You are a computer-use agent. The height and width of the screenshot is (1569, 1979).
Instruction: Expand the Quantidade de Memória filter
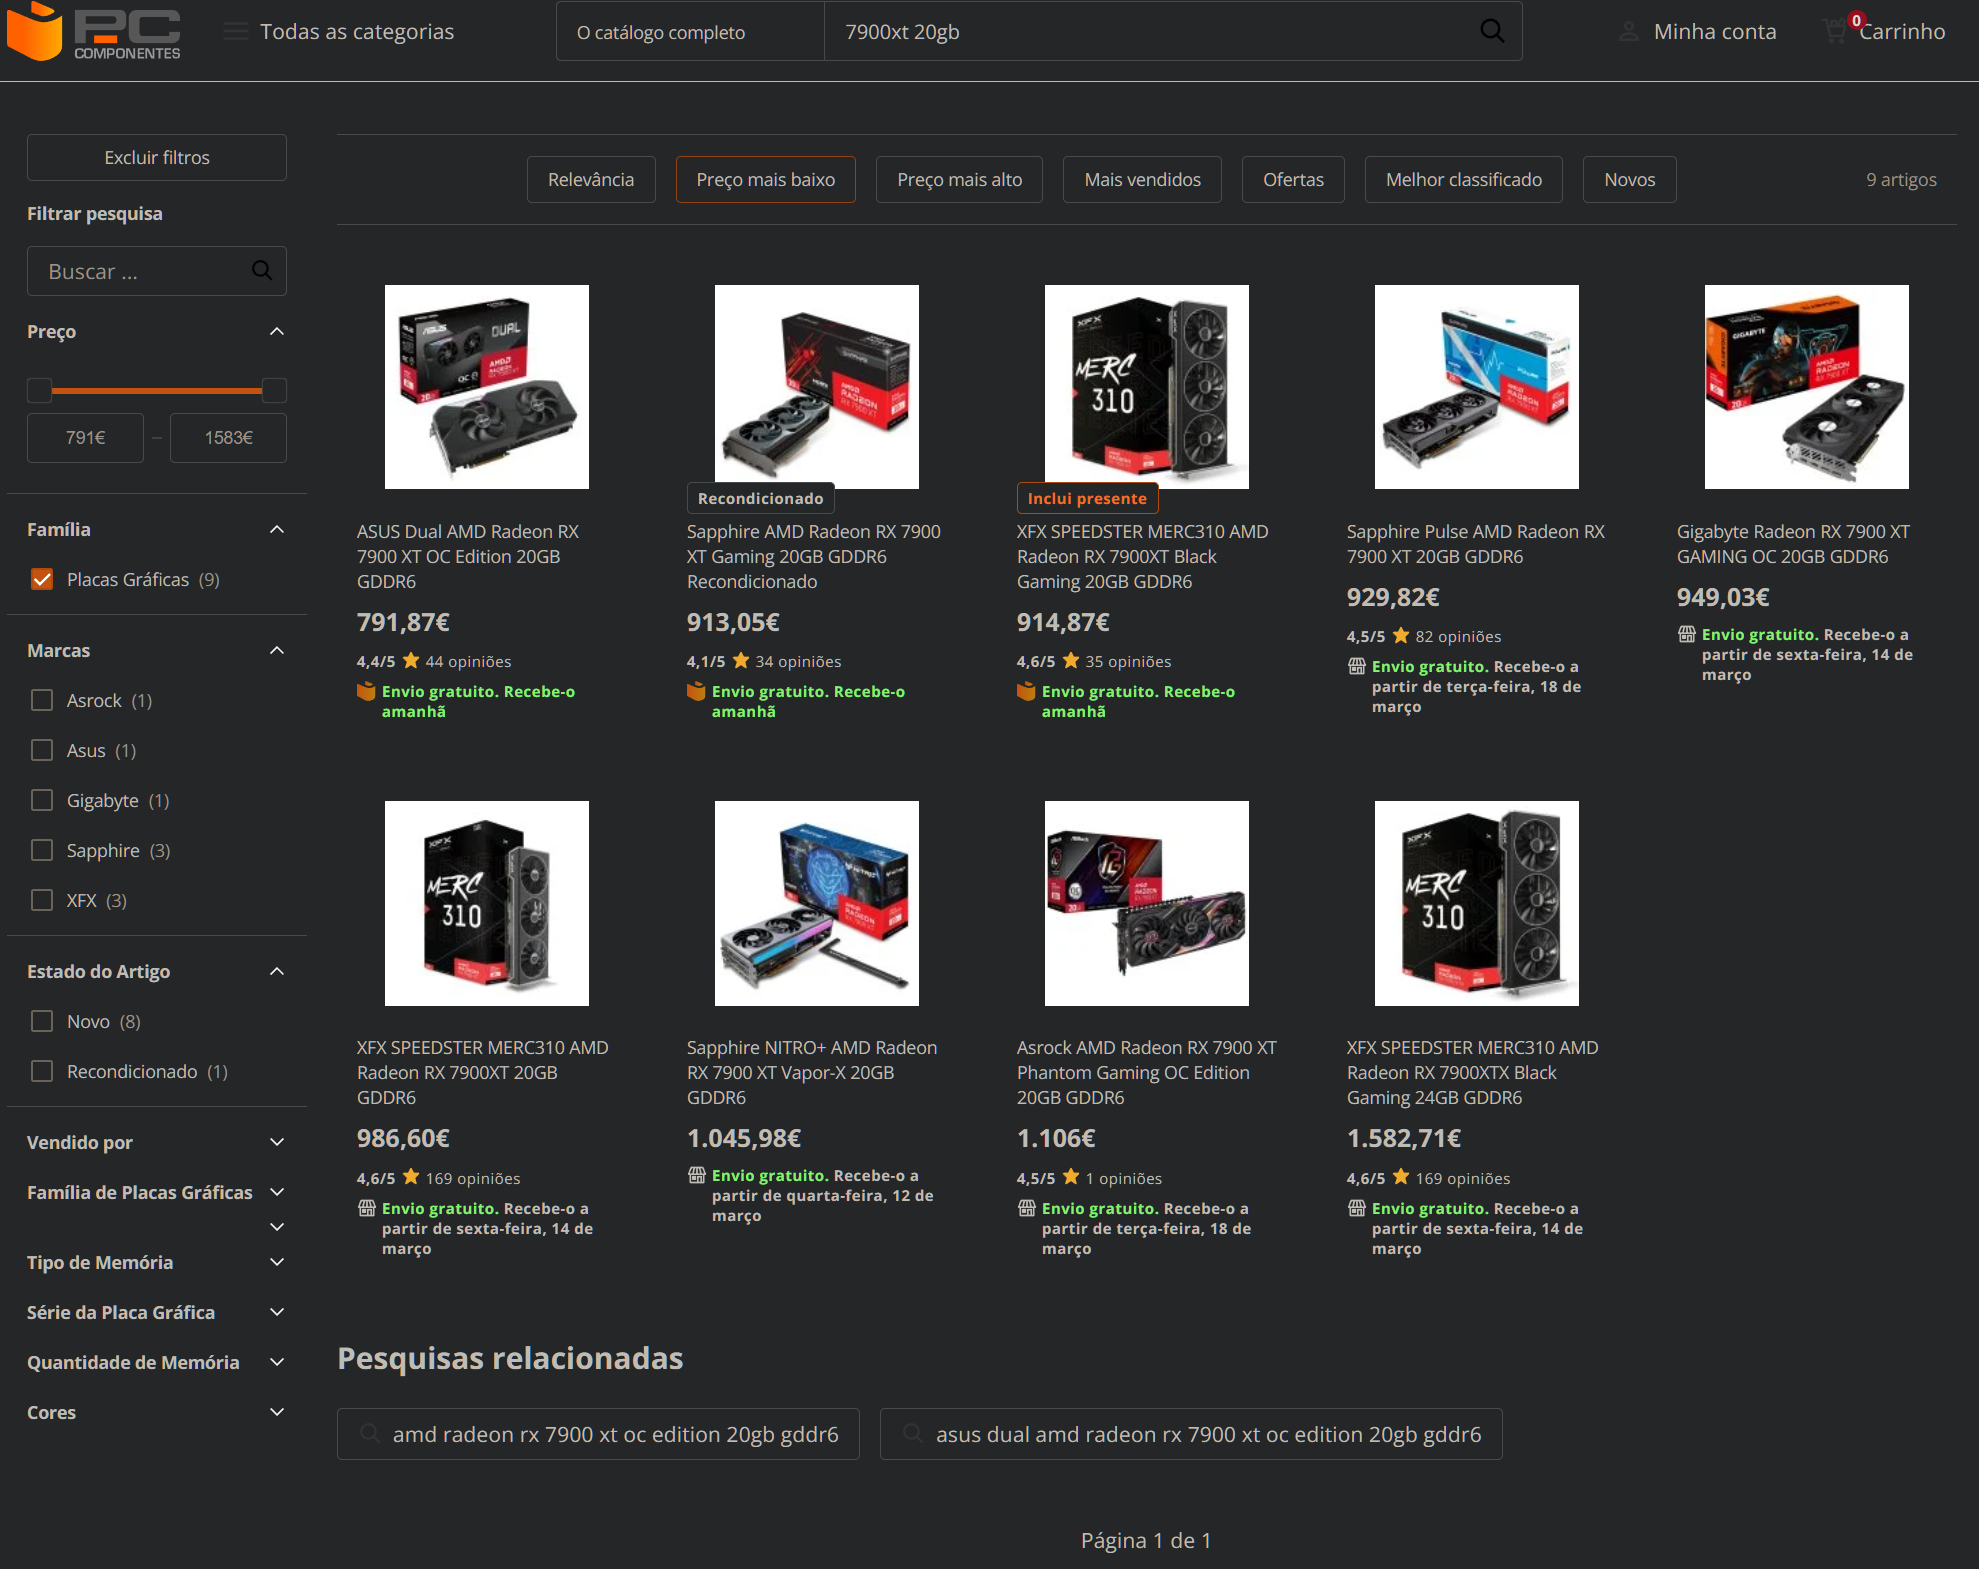[277, 1362]
